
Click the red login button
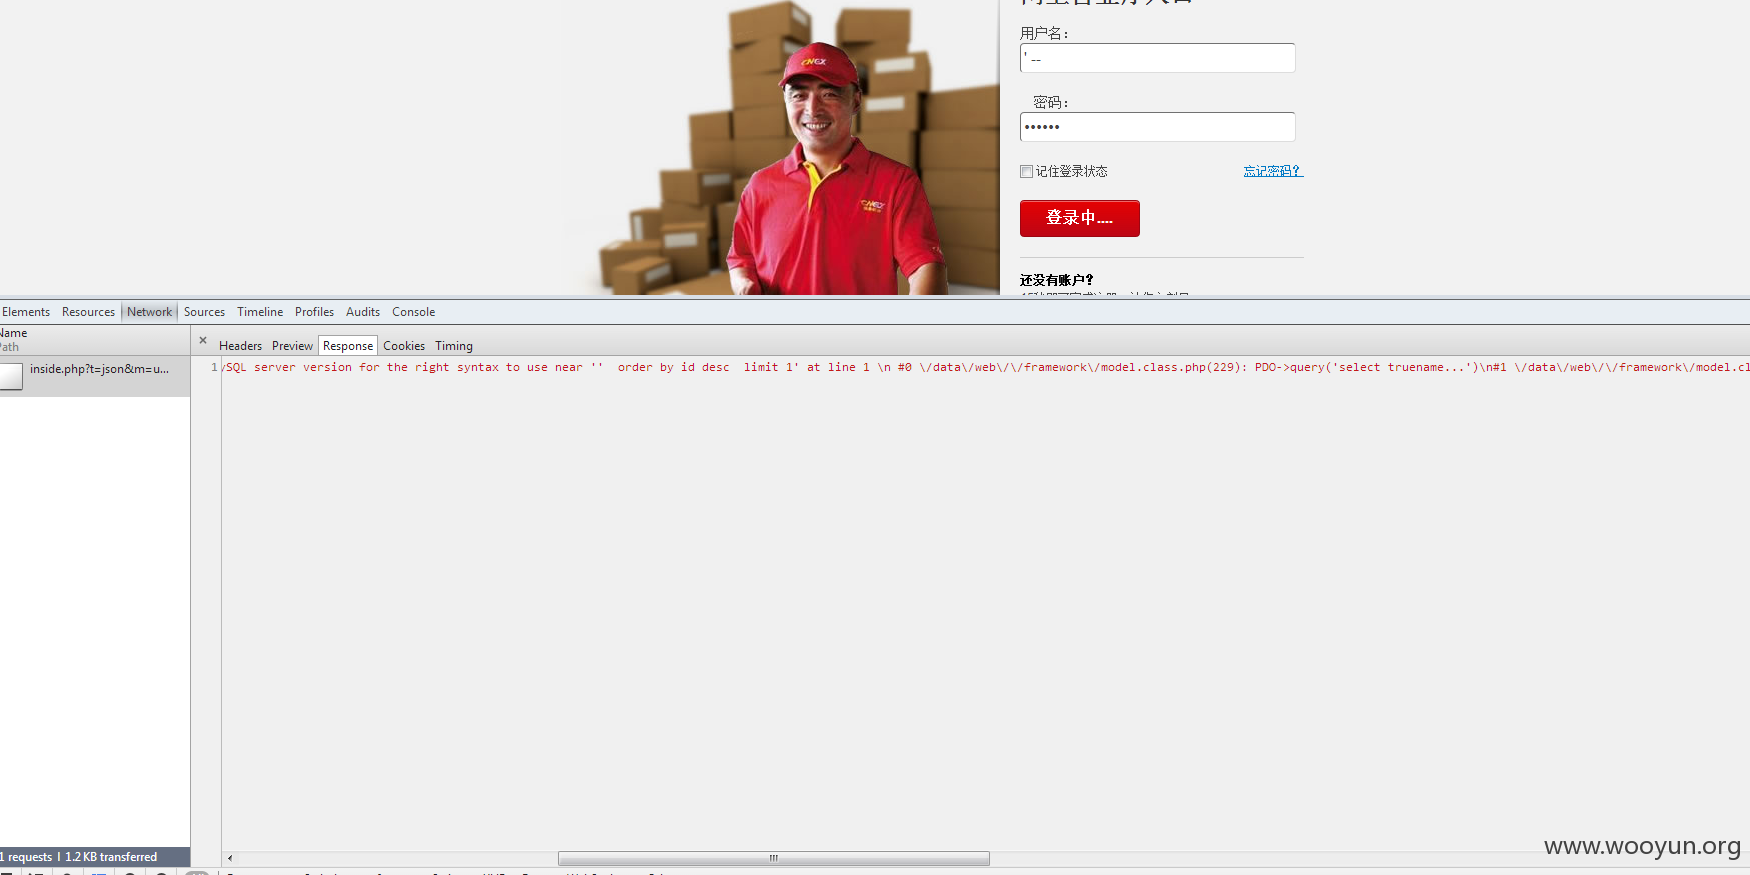(x=1080, y=218)
